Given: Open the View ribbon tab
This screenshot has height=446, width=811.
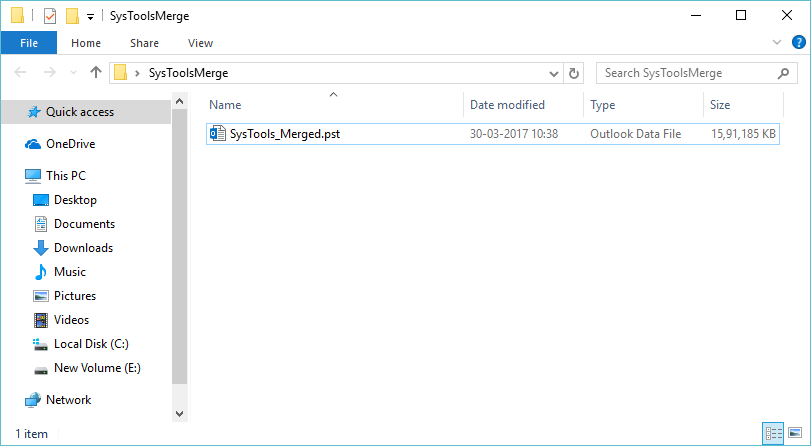Looking at the screenshot, I should tap(200, 43).
